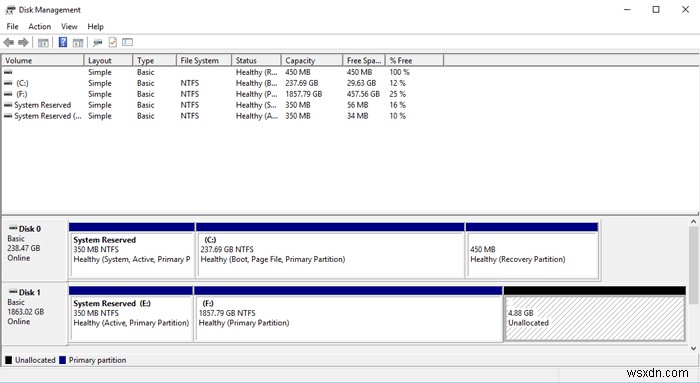Click the Forward arrow toolbar icon
The height and width of the screenshot is (383, 700).
[x=23, y=42]
